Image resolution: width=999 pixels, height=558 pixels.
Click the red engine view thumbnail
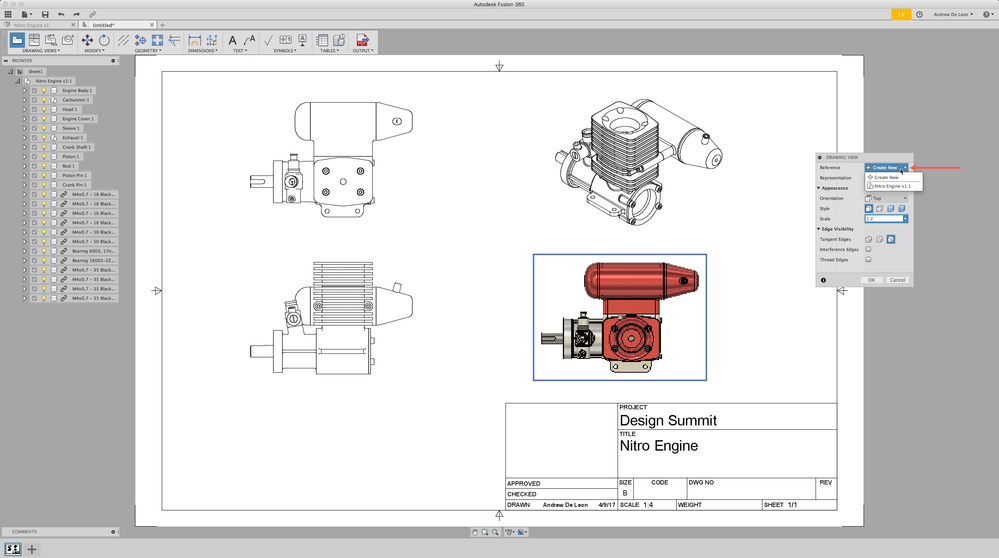point(619,317)
